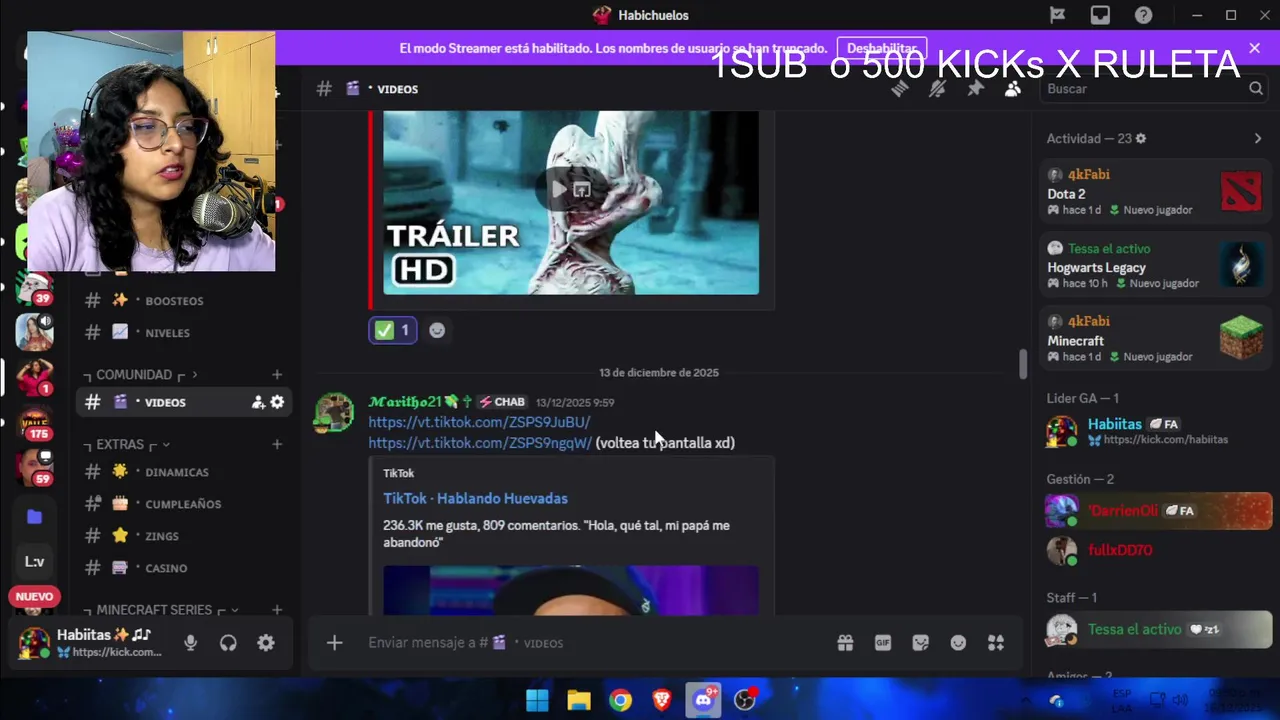Image resolution: width=1280 pixels, height=720 pixels.
Task: Mute microphone in user panel
Action: pyautogui.click(x=190, y=643)
